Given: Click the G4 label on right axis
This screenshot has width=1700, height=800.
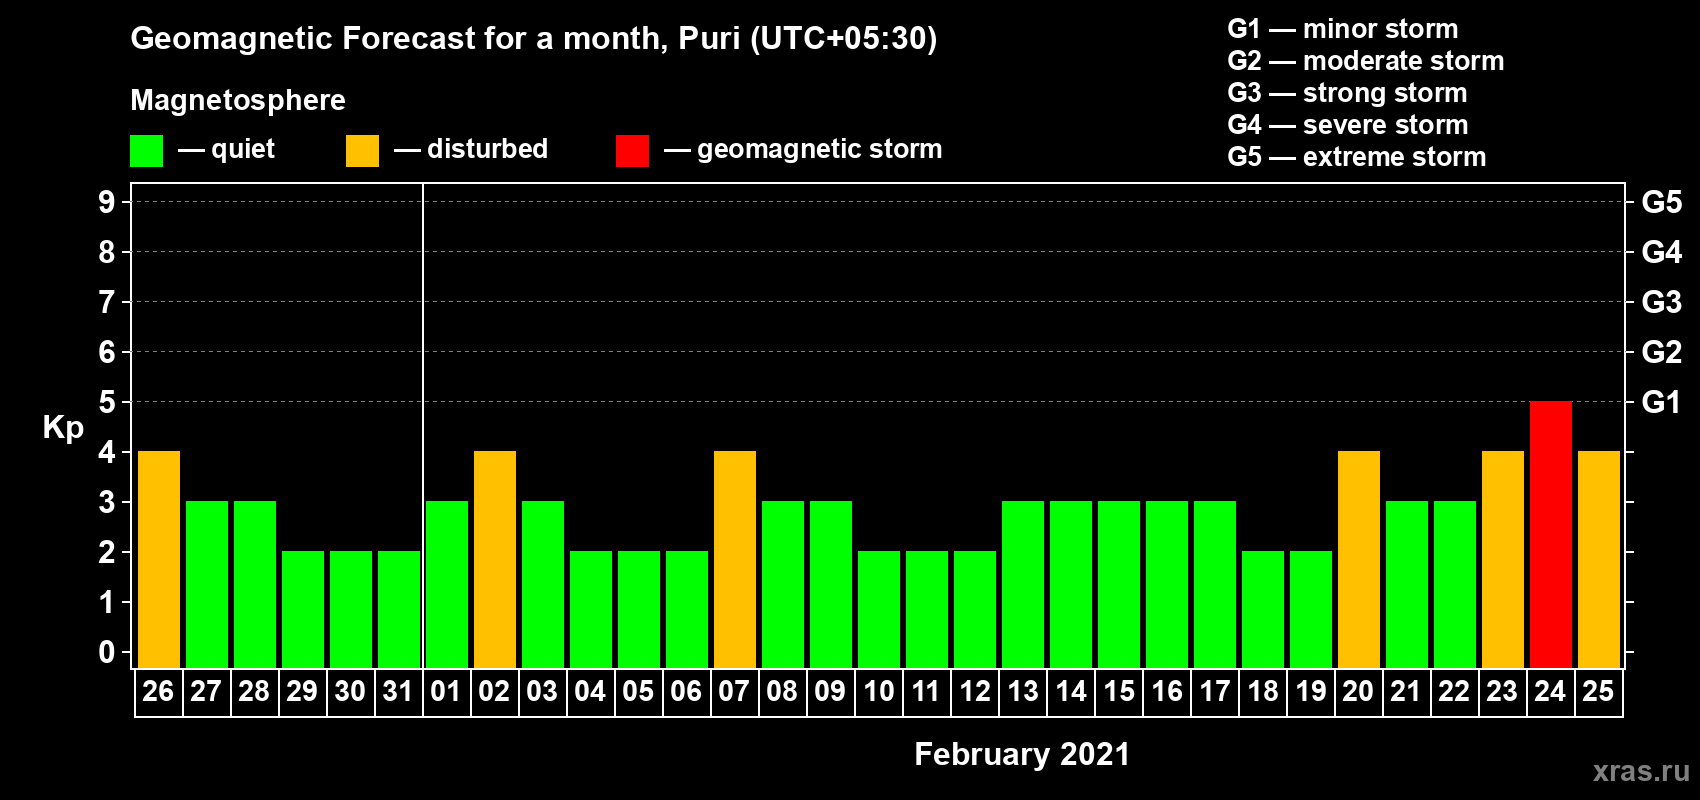Looking at the screenshot, I should click(1661, 252).
